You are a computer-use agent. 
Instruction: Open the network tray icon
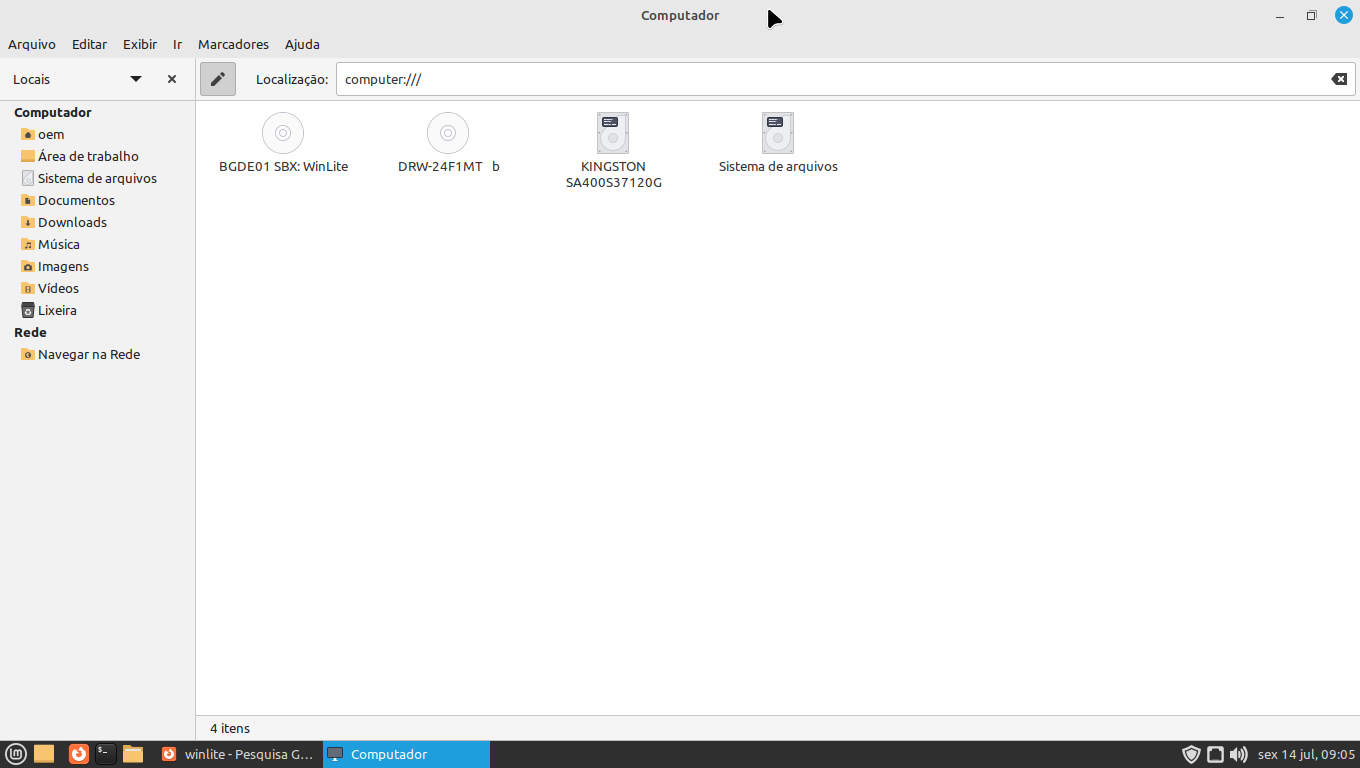click(x=1215, y=754)
